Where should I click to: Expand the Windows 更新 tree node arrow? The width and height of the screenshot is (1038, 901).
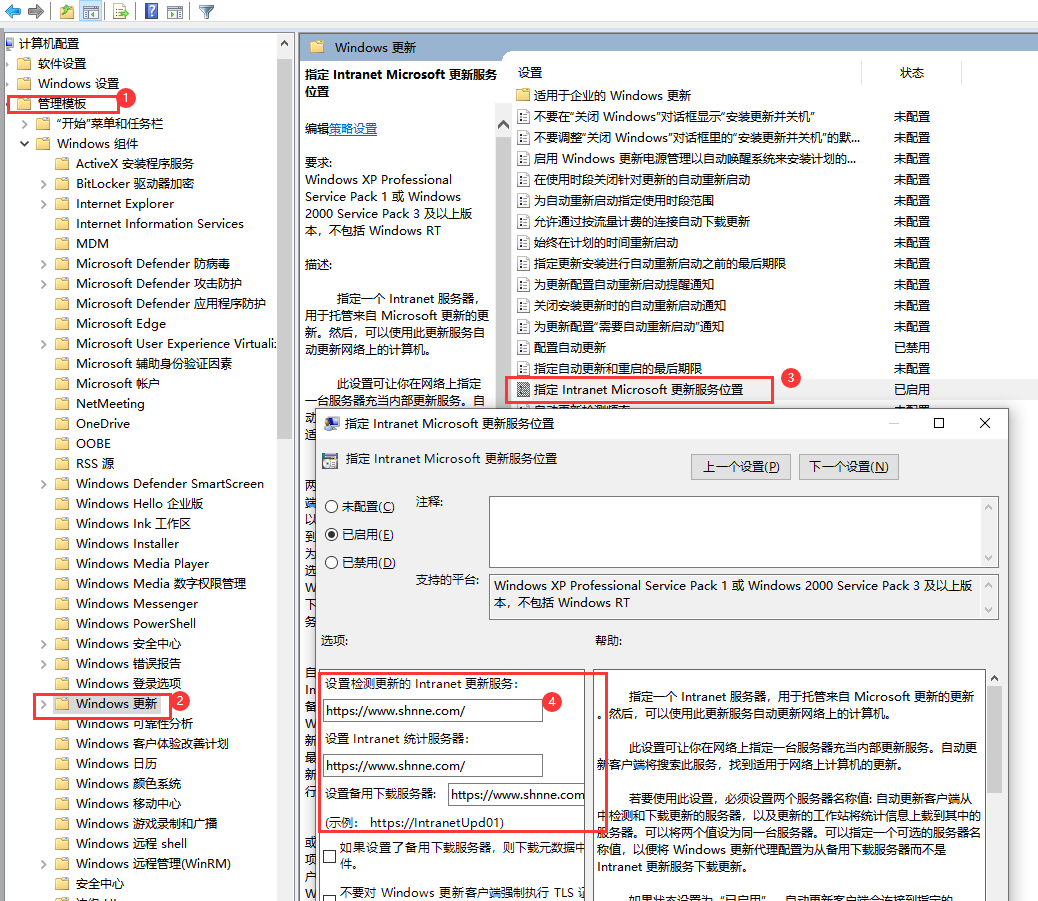coord(44,704)
